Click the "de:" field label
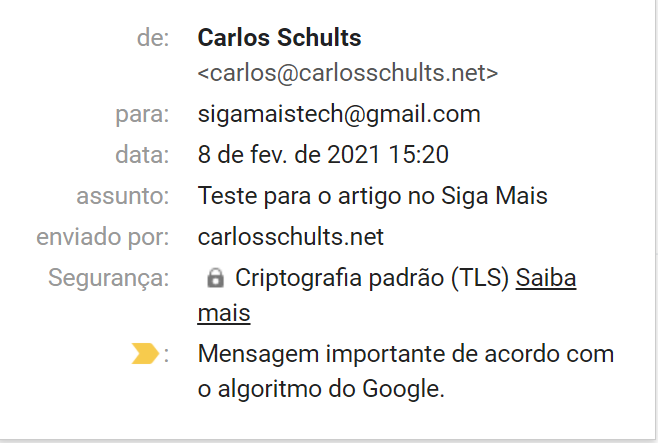This screenshot has width=662, height=446. coord(153,38)
